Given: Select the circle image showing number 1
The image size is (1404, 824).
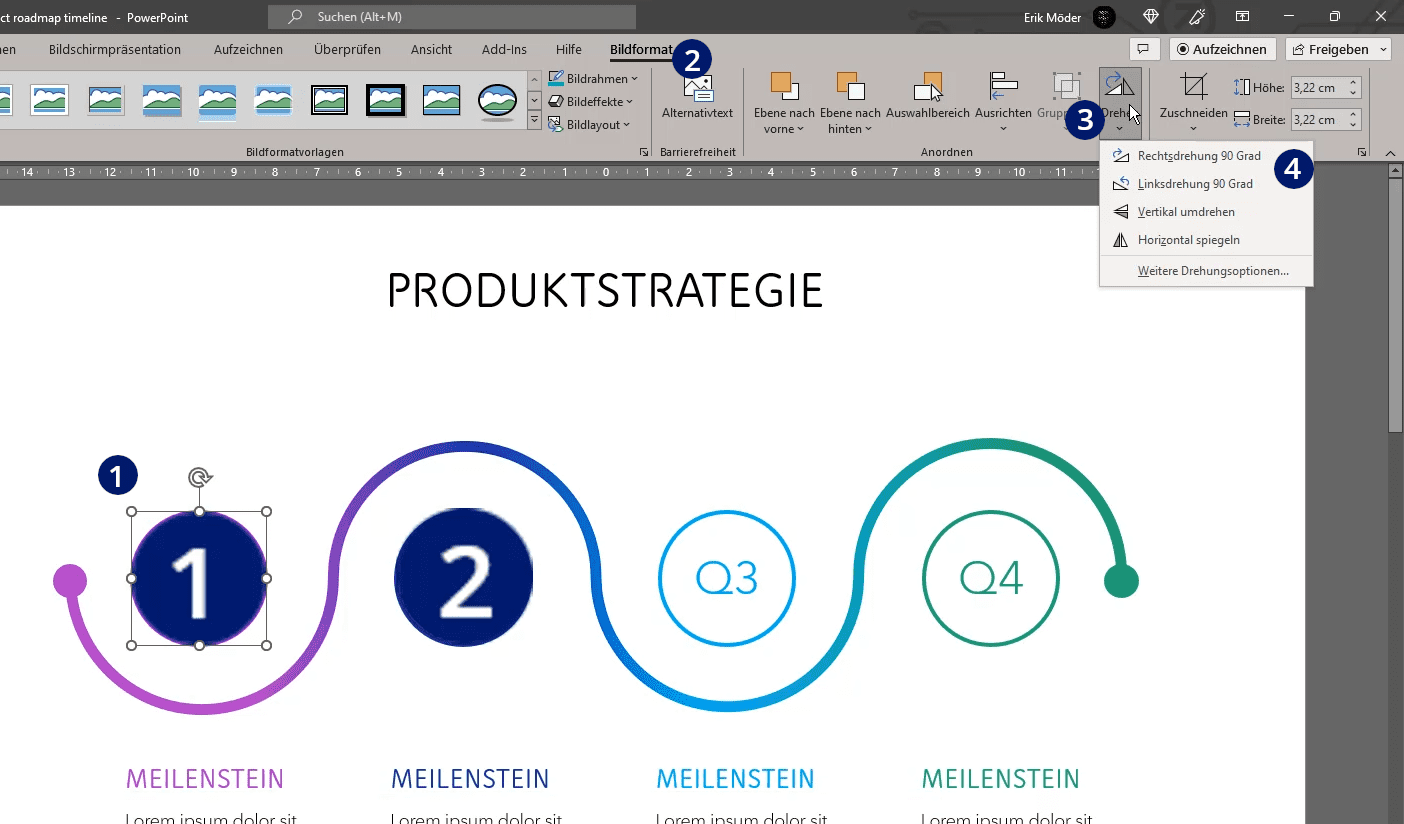Looking at the screenshot, I should coord(199,578).
